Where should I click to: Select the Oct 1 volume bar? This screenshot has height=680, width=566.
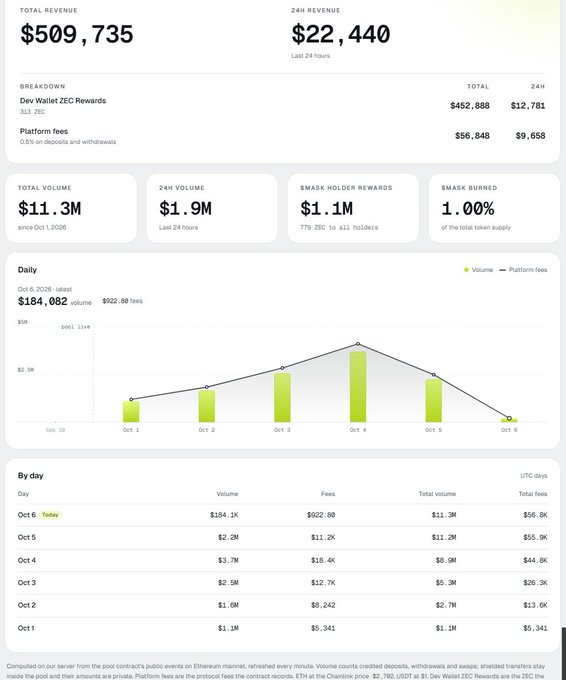[131, 412]
